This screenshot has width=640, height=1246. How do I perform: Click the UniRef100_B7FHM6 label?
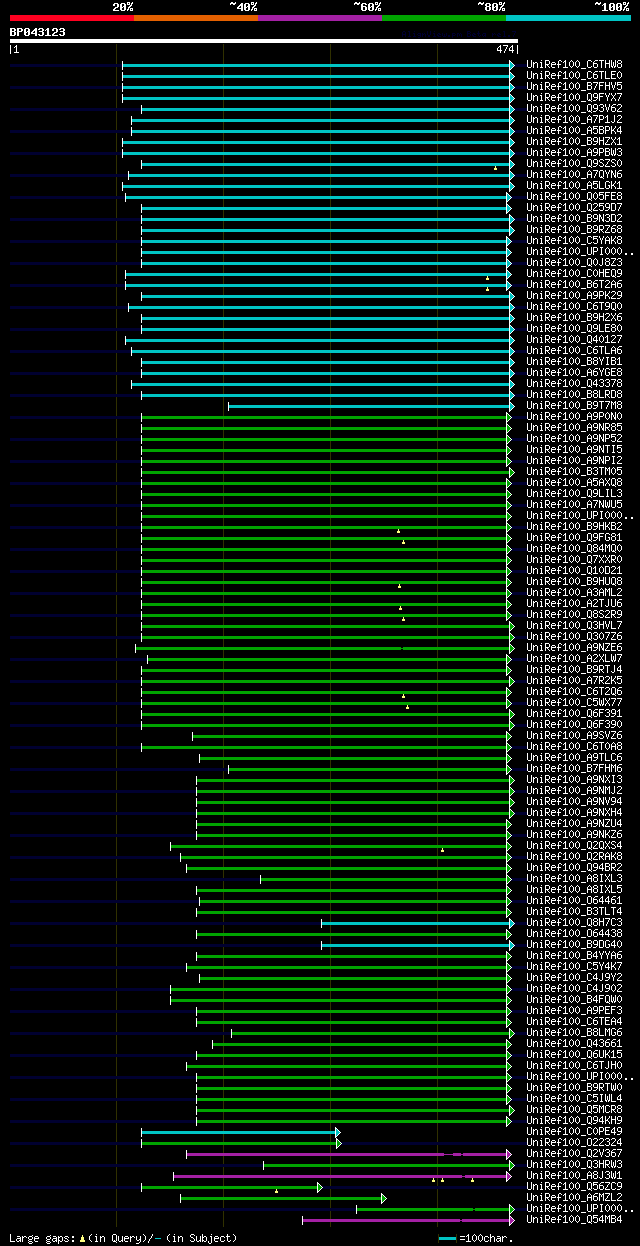pos(574,768)
